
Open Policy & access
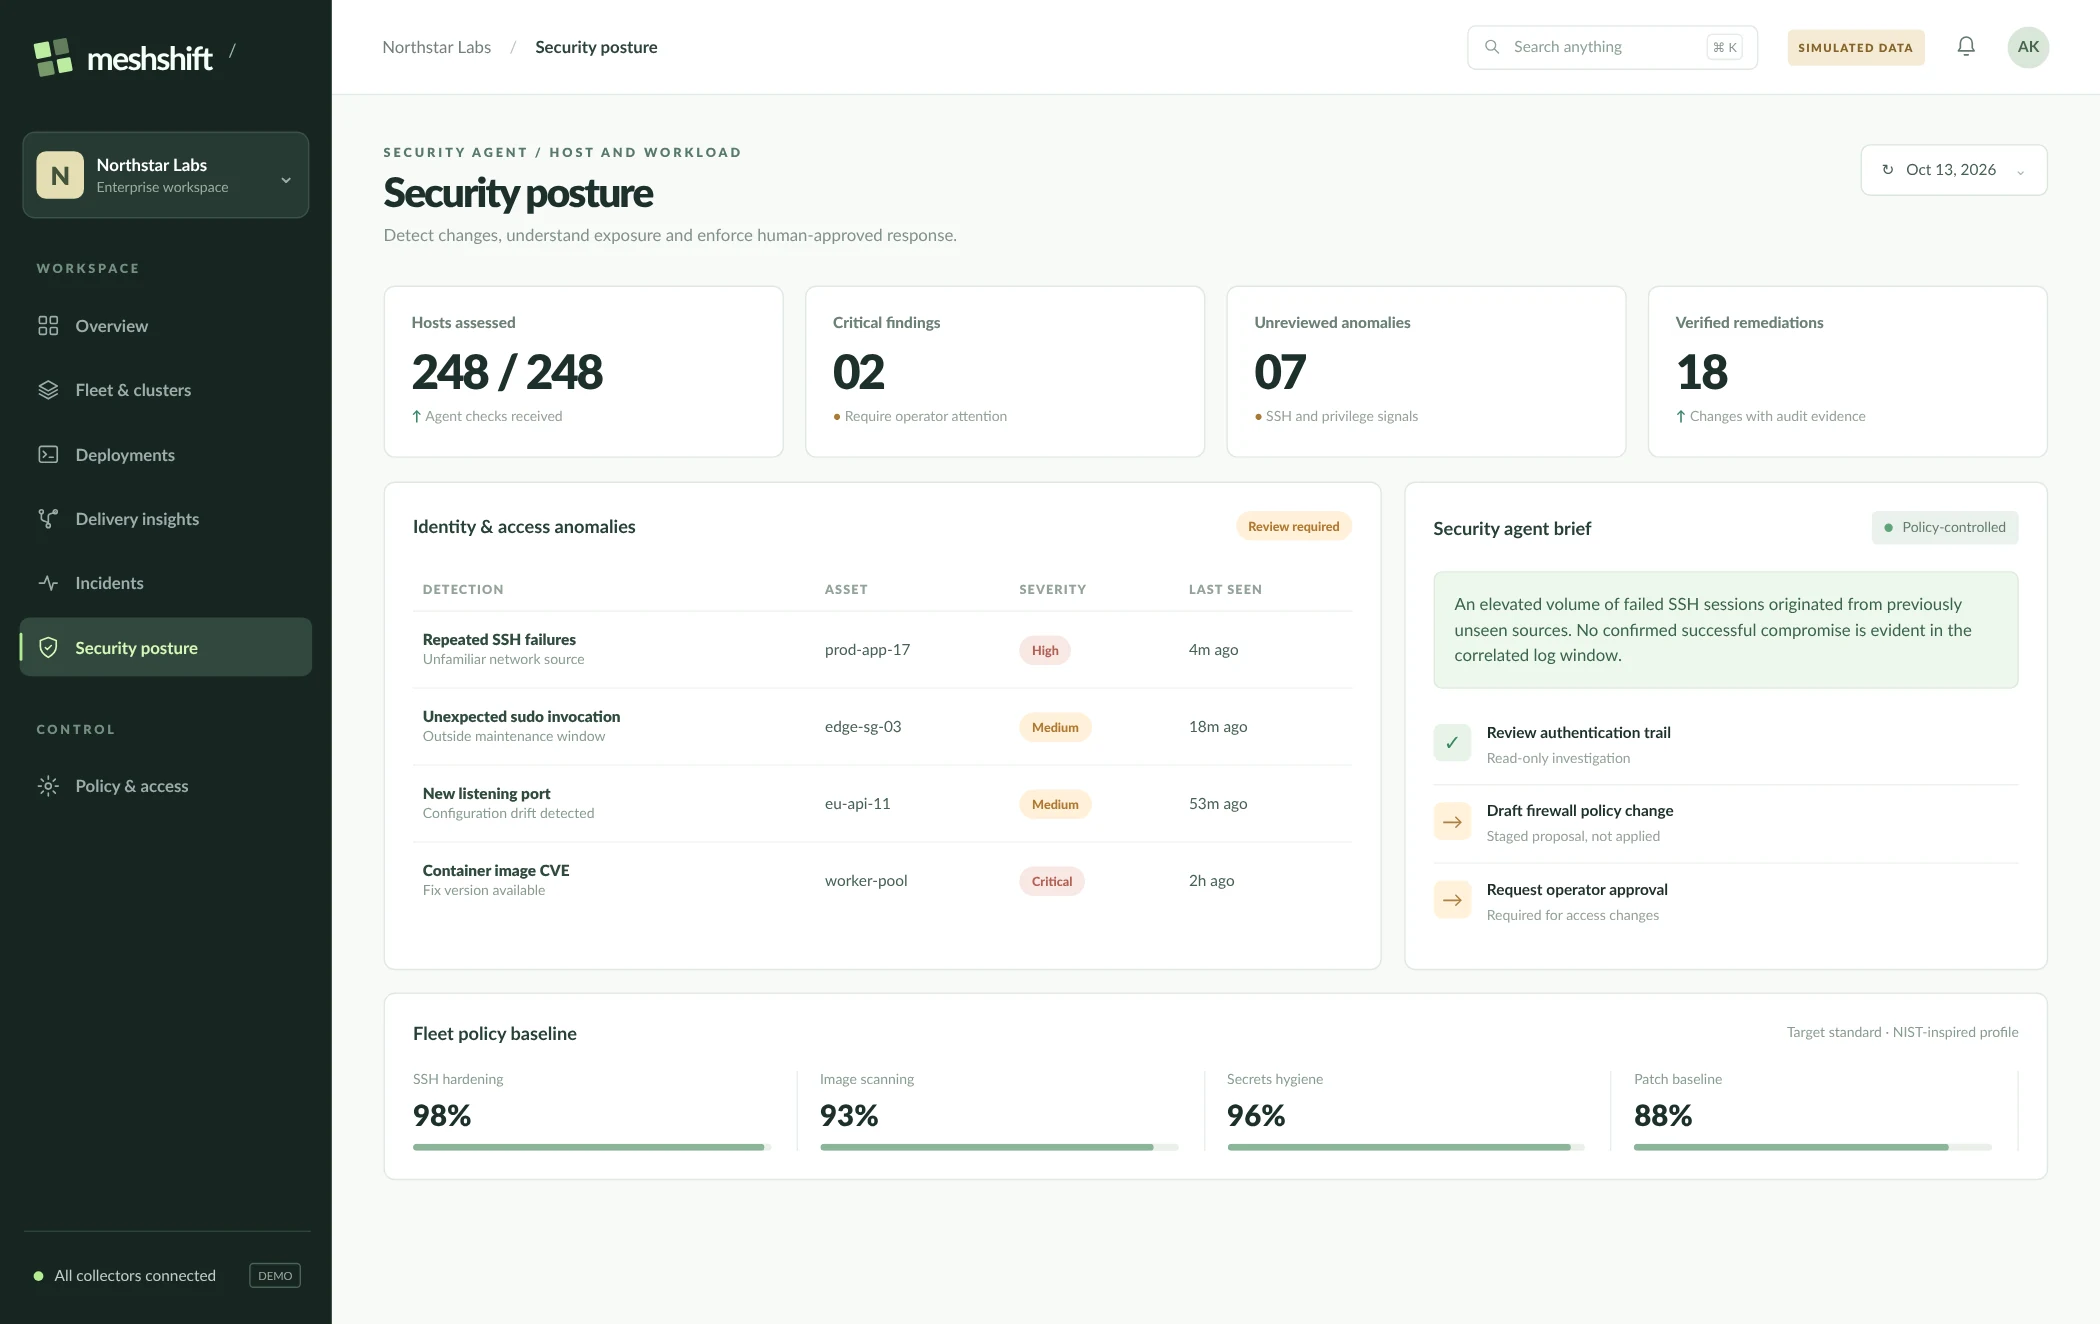(x=166, y=786)
